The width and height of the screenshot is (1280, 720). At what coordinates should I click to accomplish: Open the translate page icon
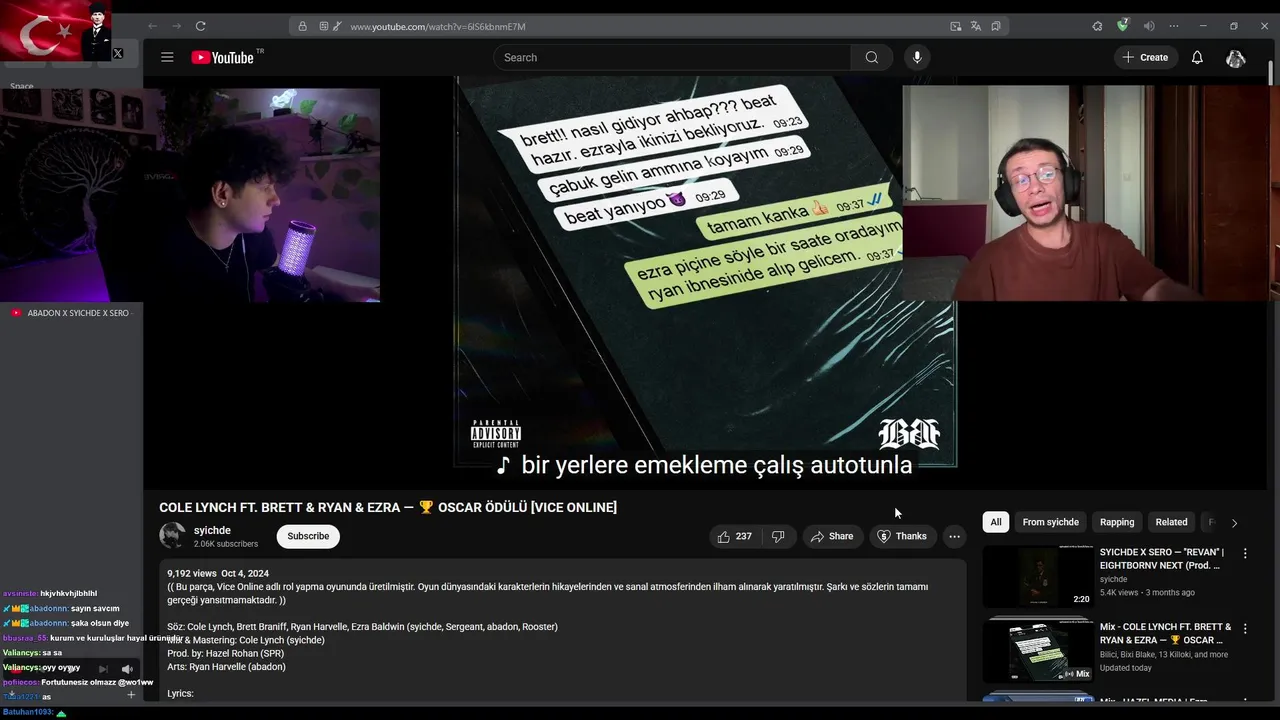[x=976, y=26]
